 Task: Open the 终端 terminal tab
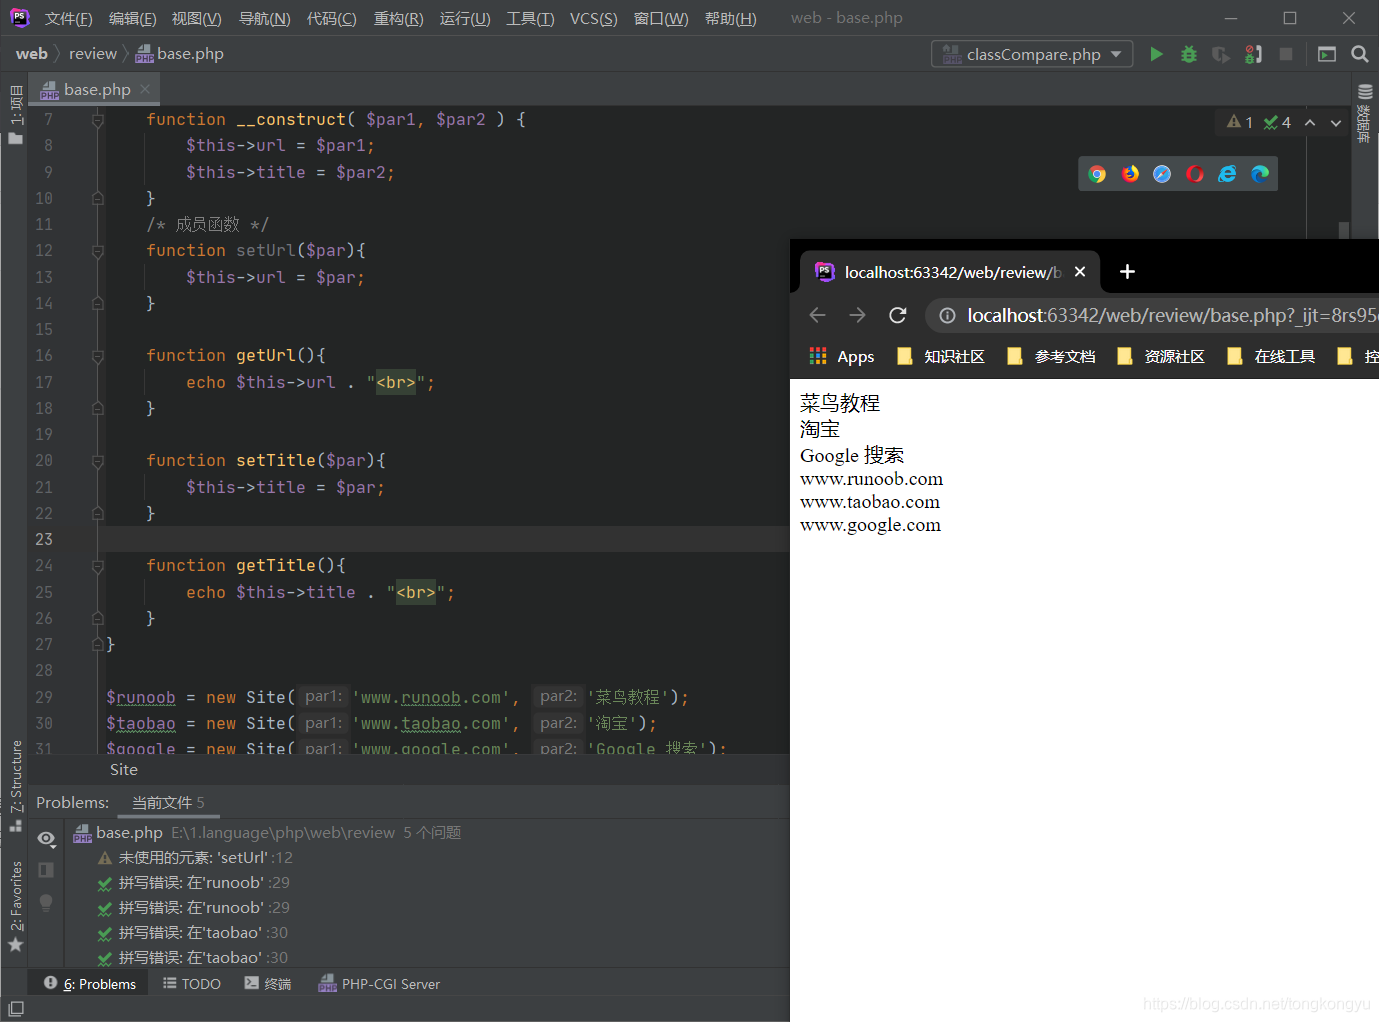click(268, 984)
